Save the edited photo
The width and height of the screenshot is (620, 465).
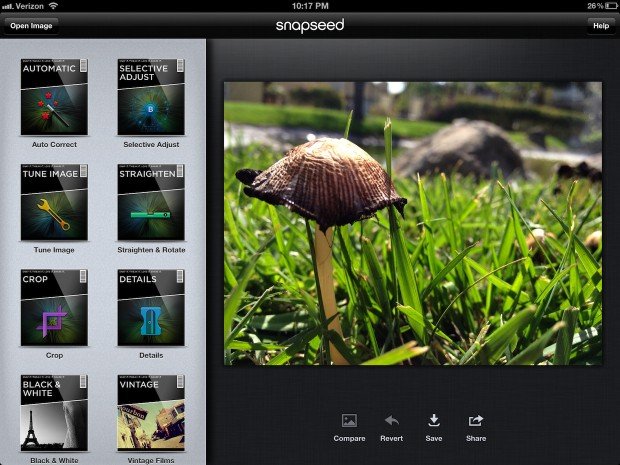point(434,426)
